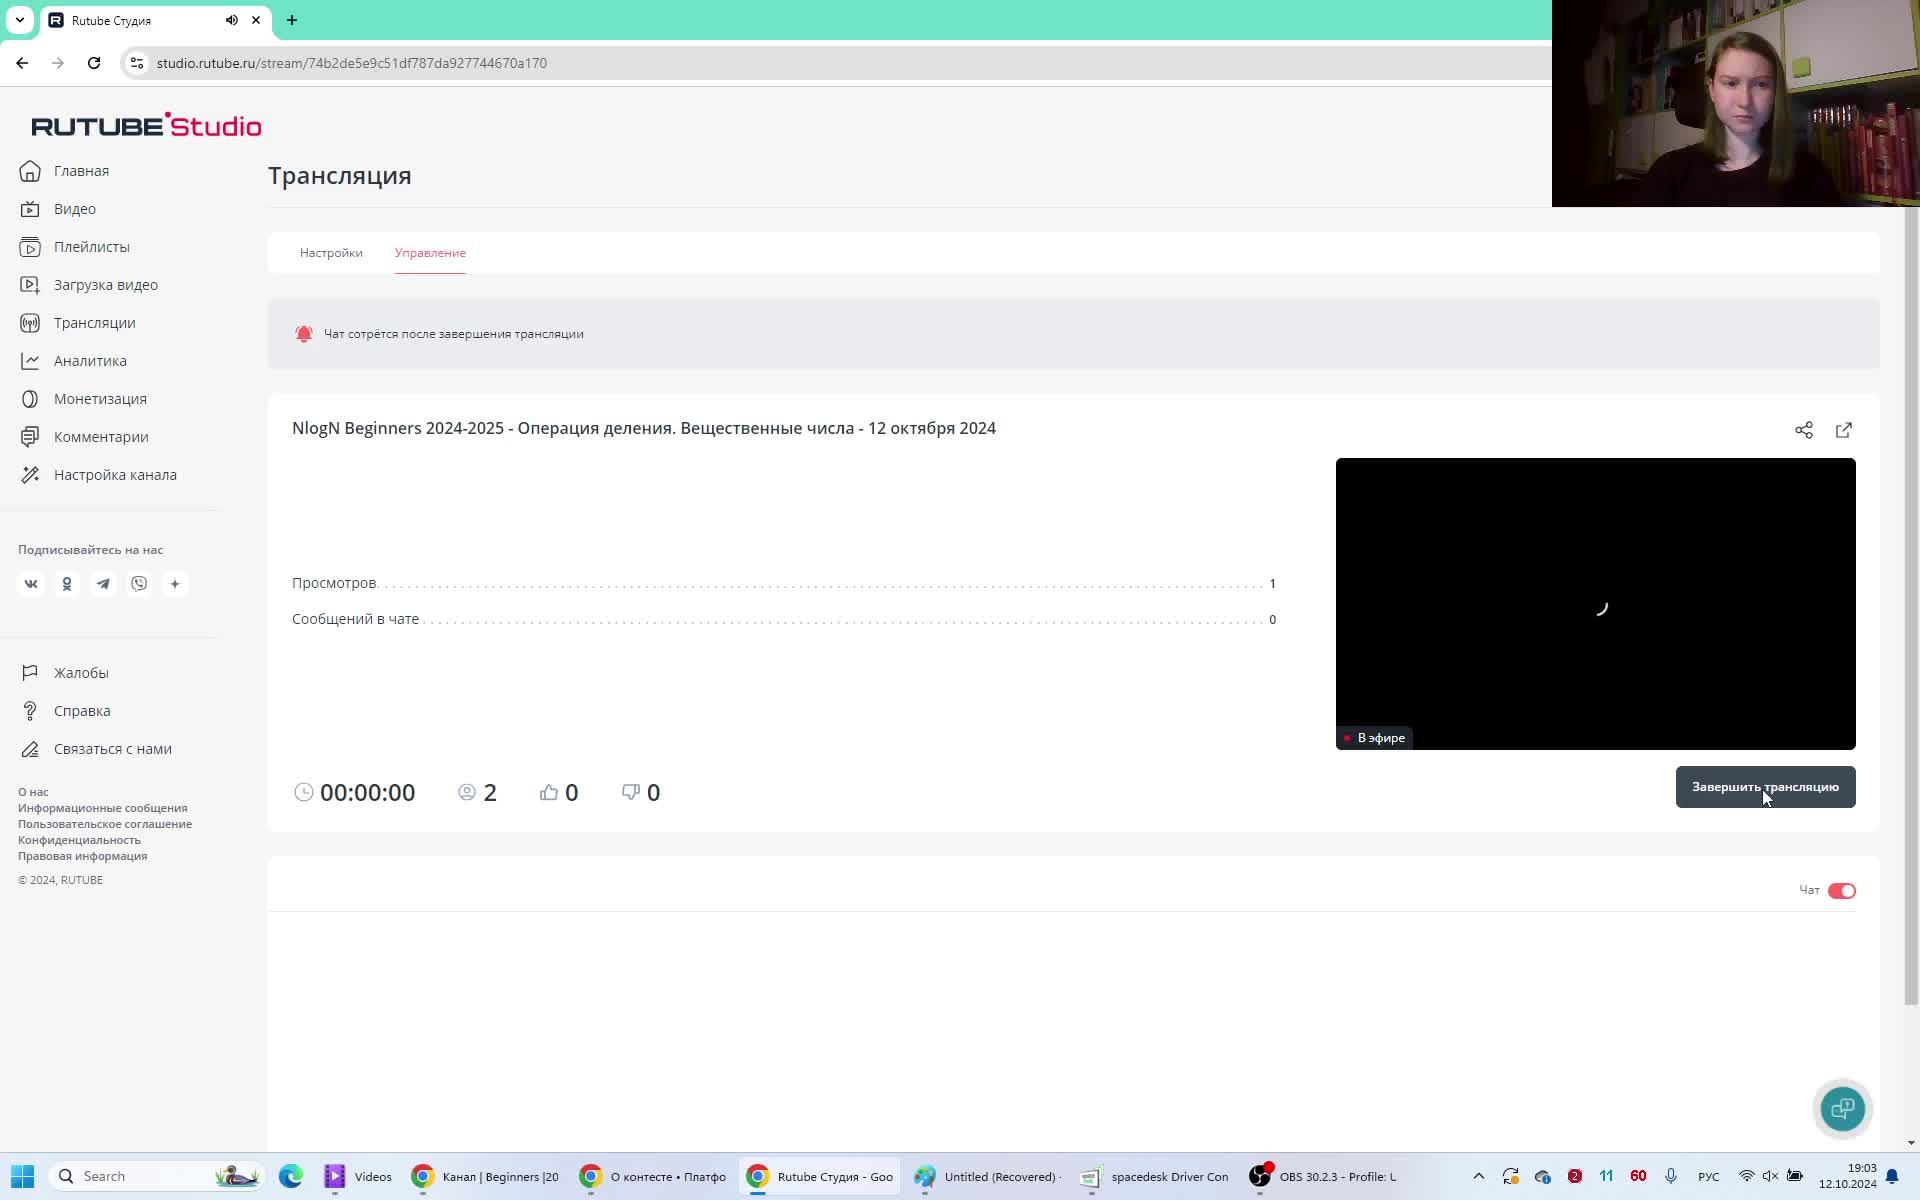Expand hidden system tray icons chevron
Image resolution: width=1920 pixels, height=1200 pixels.
coord(1478,1176)
